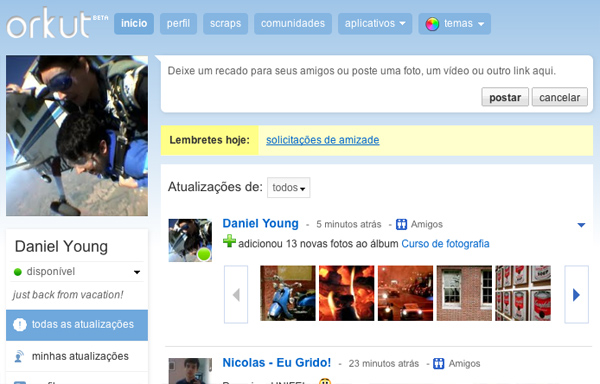Open the scraps tab
The height and width of the screenshot is (384, 600).
pos(225,24)
